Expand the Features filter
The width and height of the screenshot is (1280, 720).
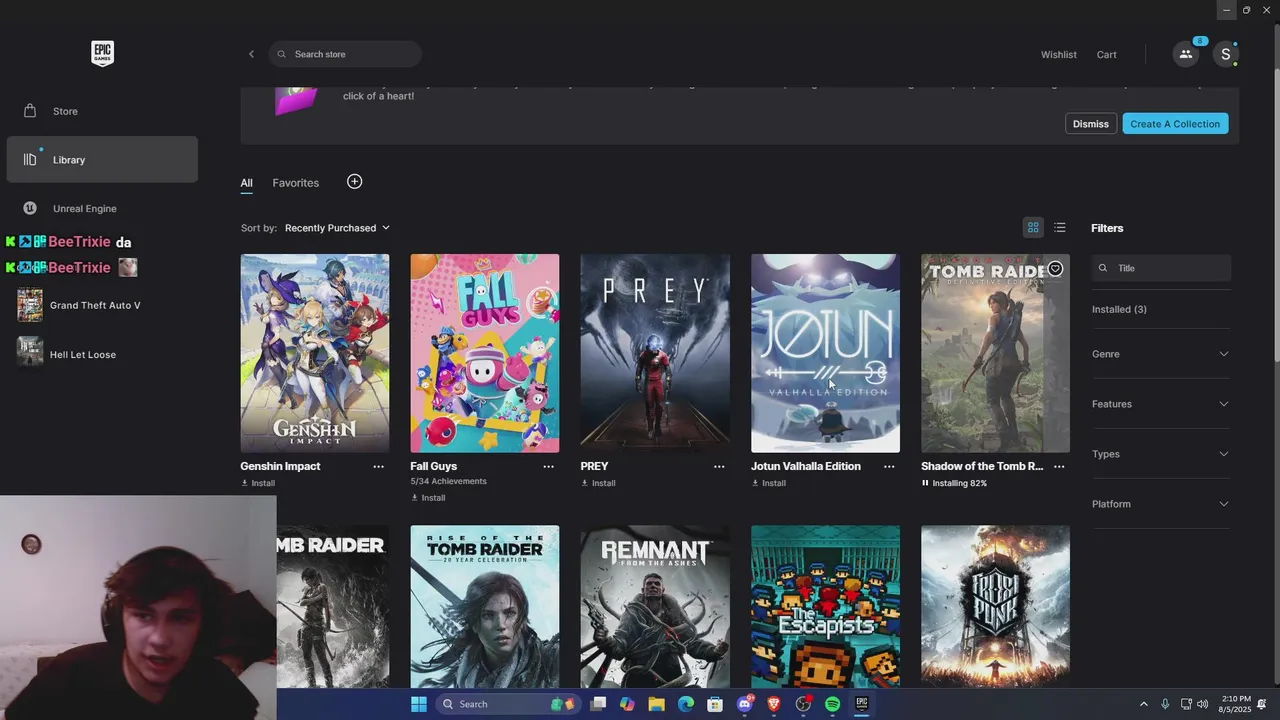(x=1160, y=404)
